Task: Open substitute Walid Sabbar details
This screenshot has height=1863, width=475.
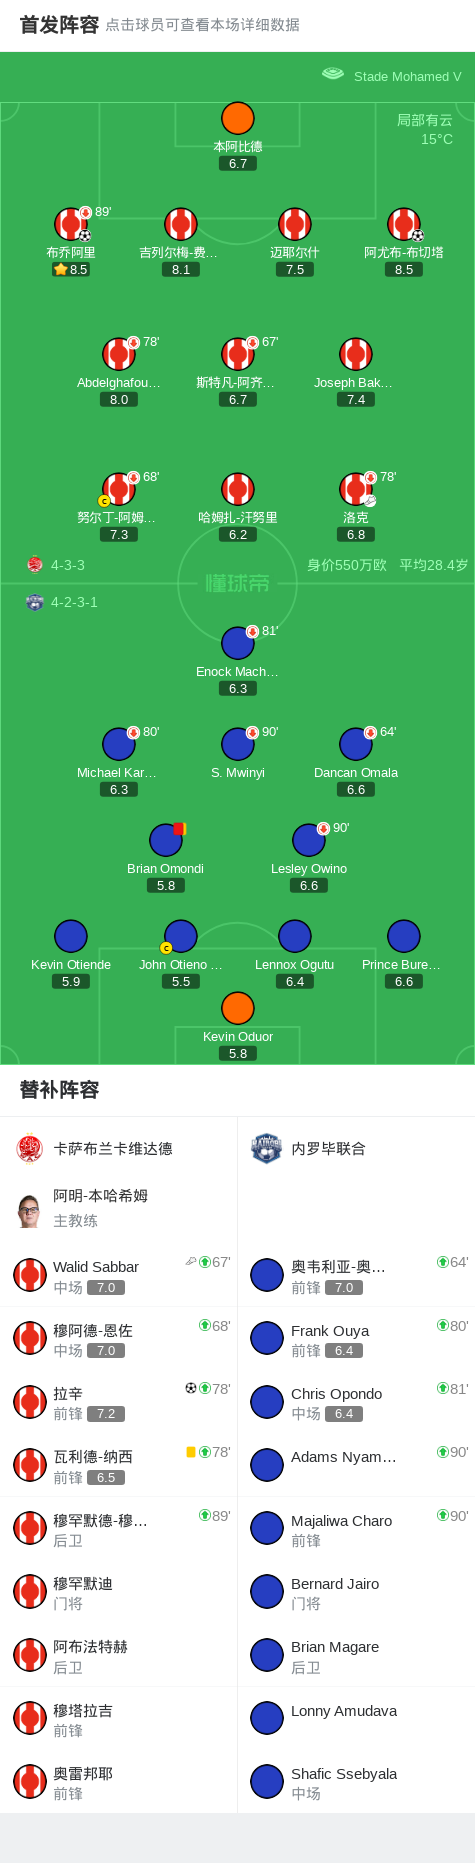Action: pos(119,1276)
